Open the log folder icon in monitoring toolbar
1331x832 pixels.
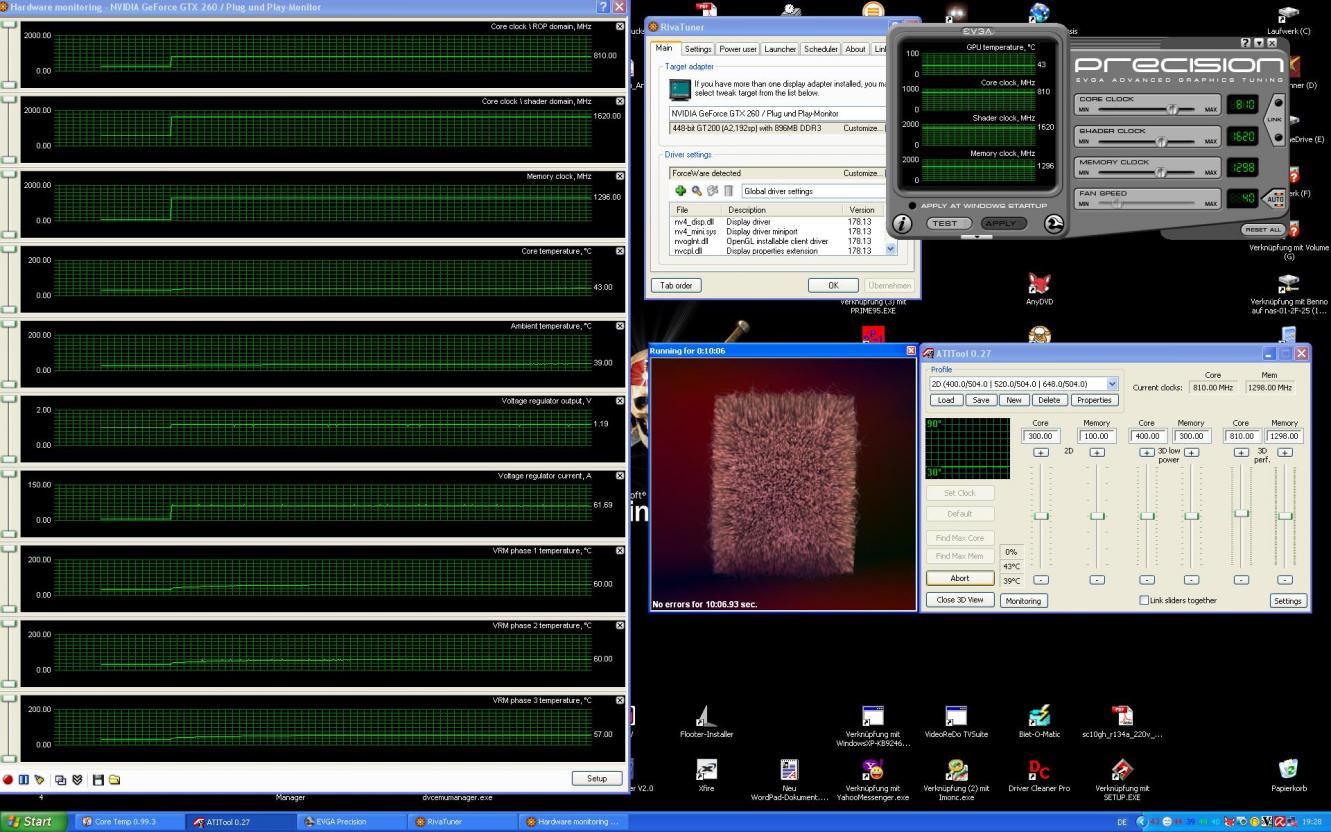[114, 779]
